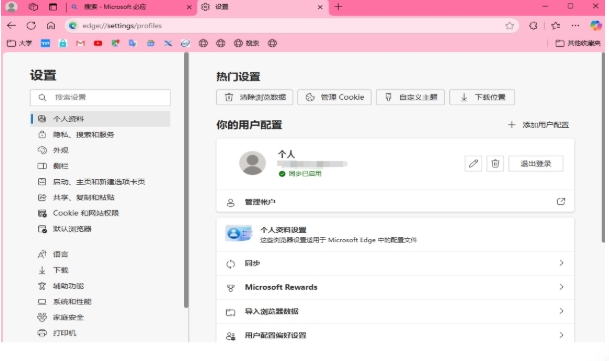
Task: Click the profile avatar in title bar
Action: coord(12,7)
